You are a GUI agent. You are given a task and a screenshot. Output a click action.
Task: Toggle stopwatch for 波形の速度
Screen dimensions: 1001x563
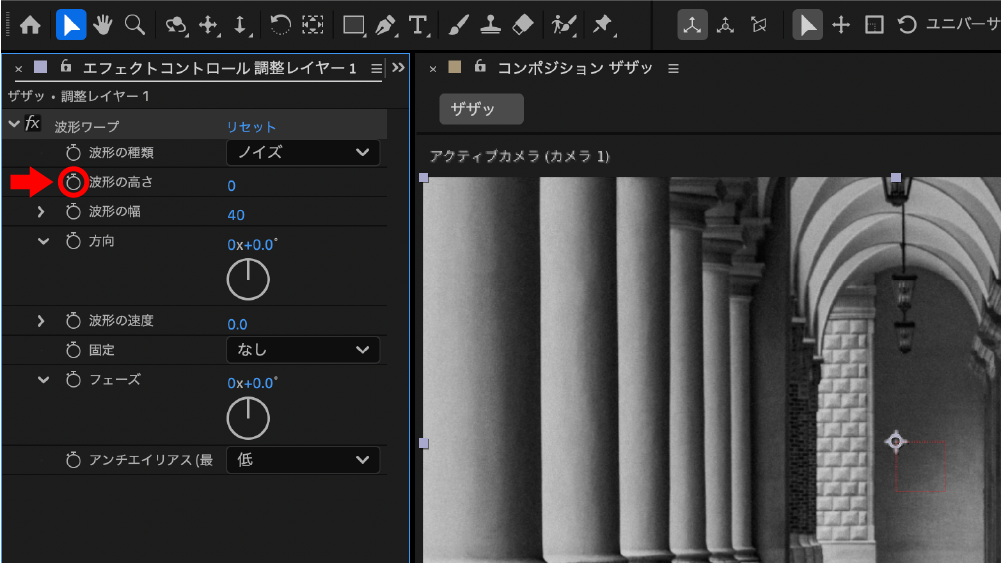73,320
